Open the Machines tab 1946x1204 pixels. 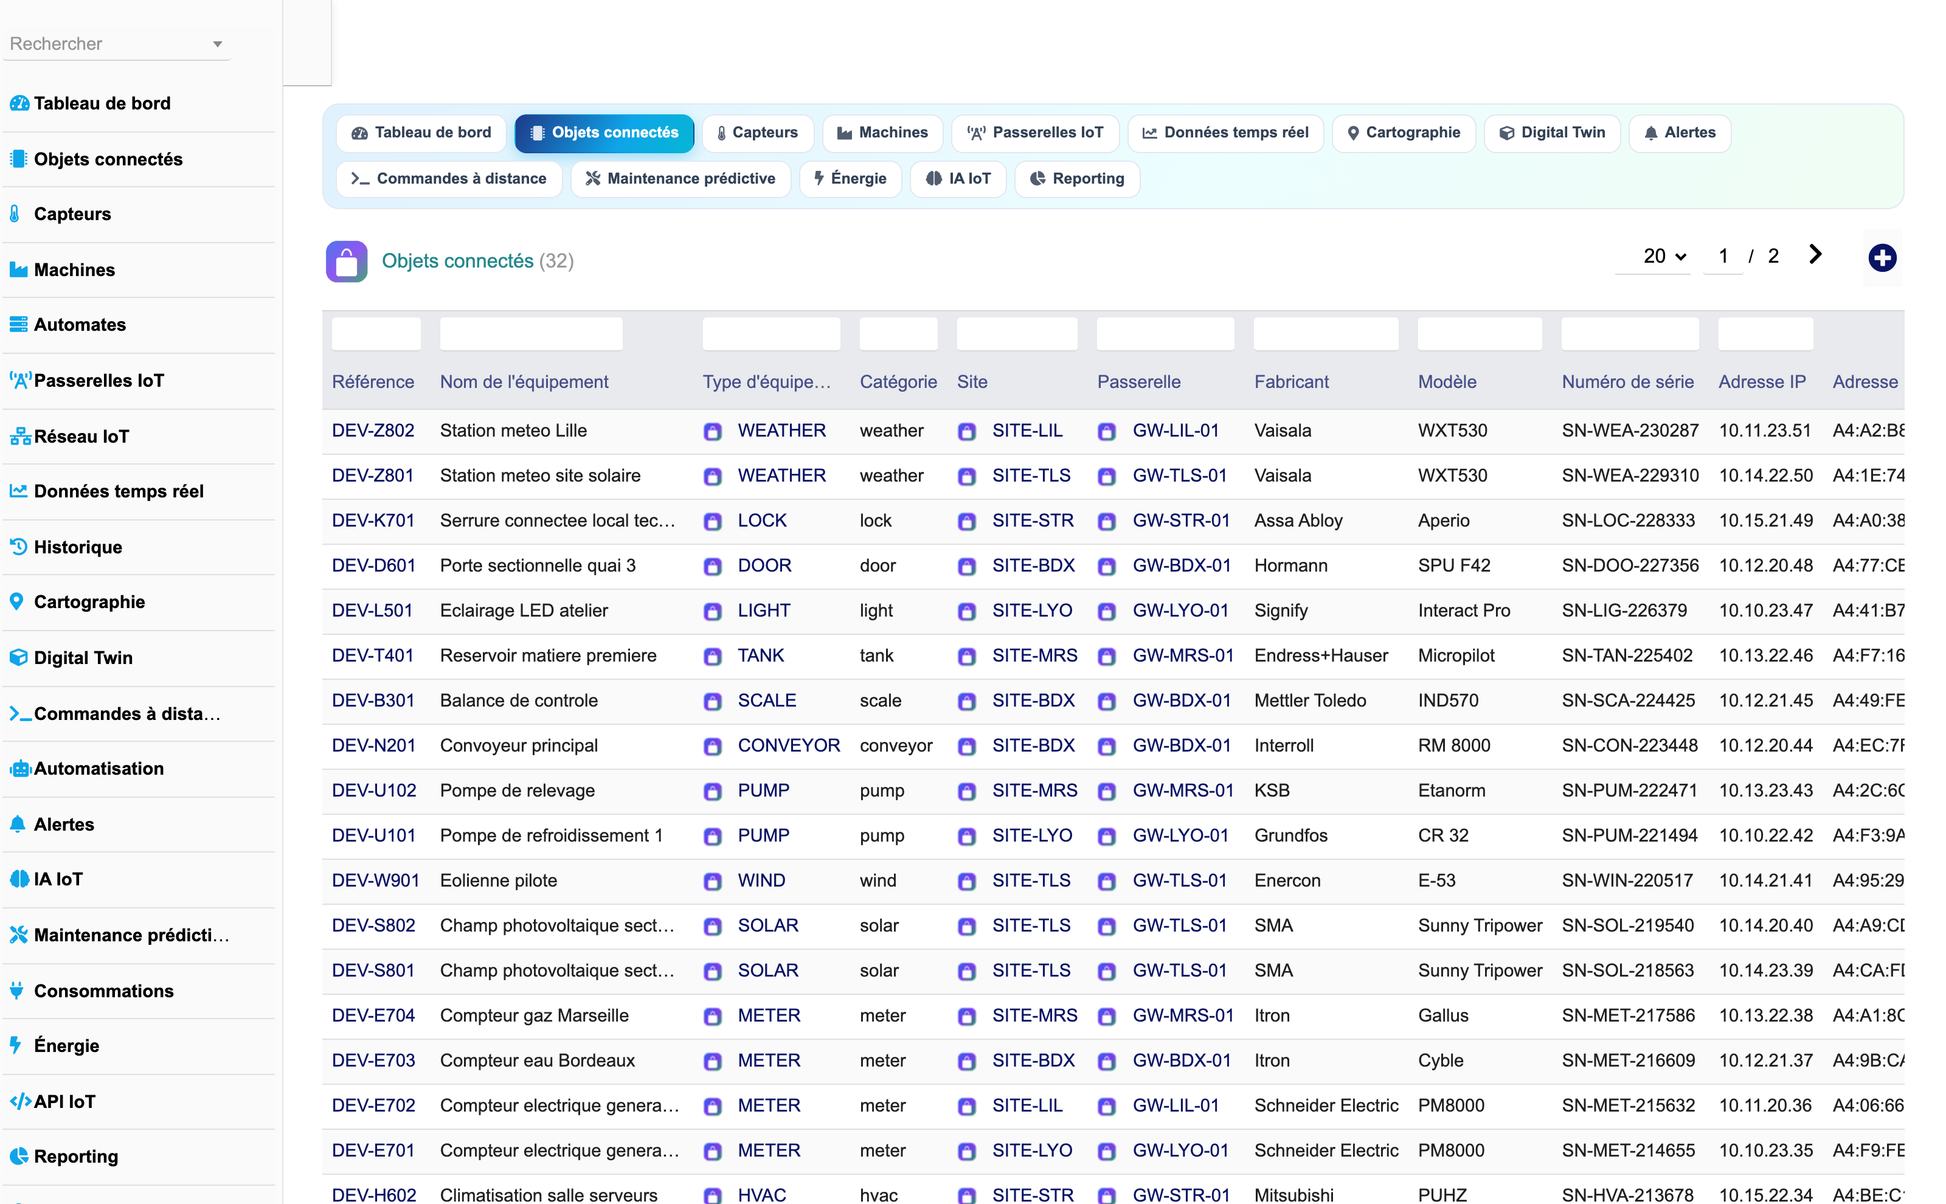(x=882, y=133)
